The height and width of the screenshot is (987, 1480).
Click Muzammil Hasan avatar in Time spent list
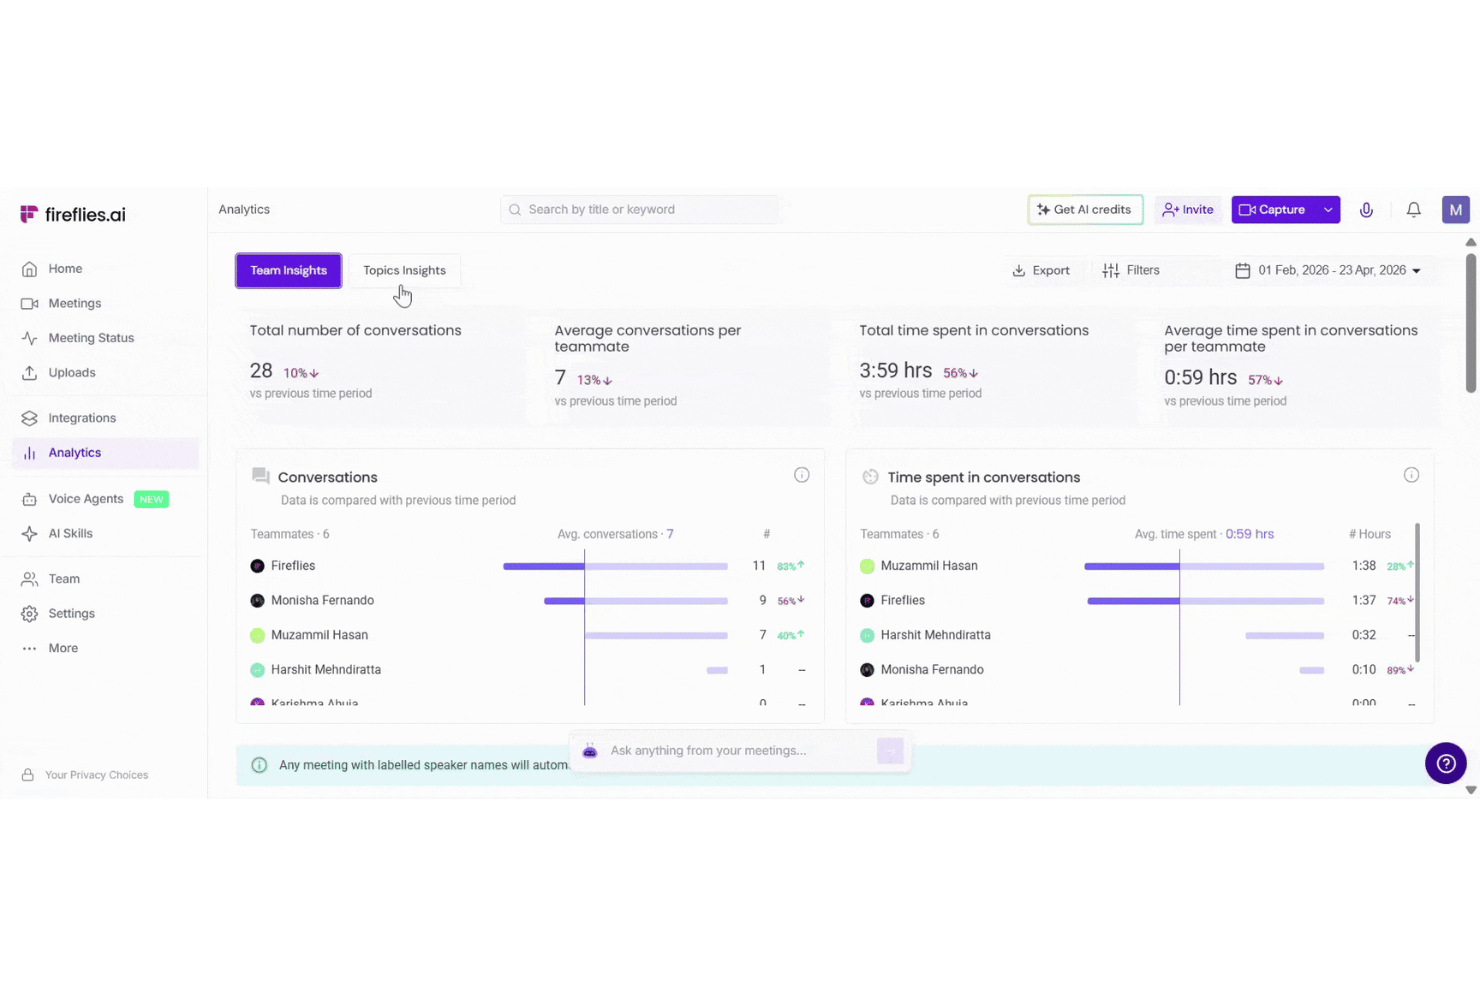(x=867, y=566)
